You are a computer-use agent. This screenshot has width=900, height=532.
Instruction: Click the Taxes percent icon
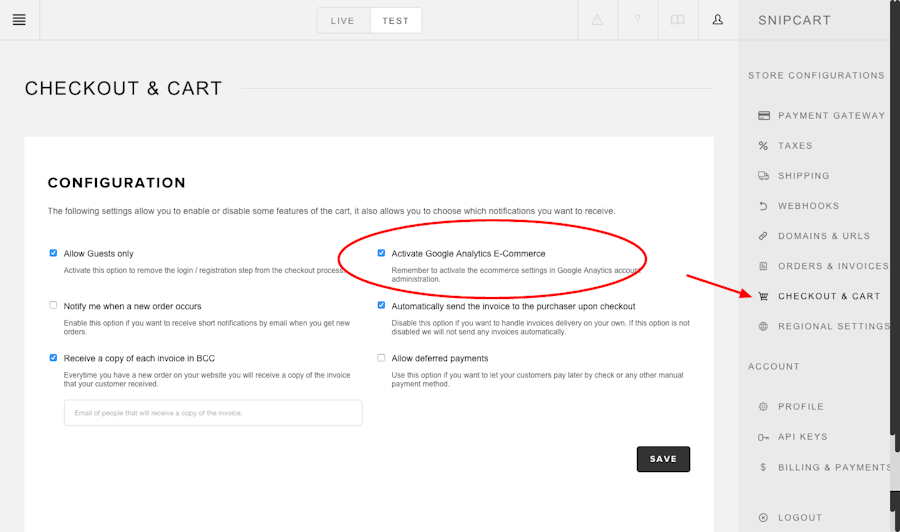763,146
